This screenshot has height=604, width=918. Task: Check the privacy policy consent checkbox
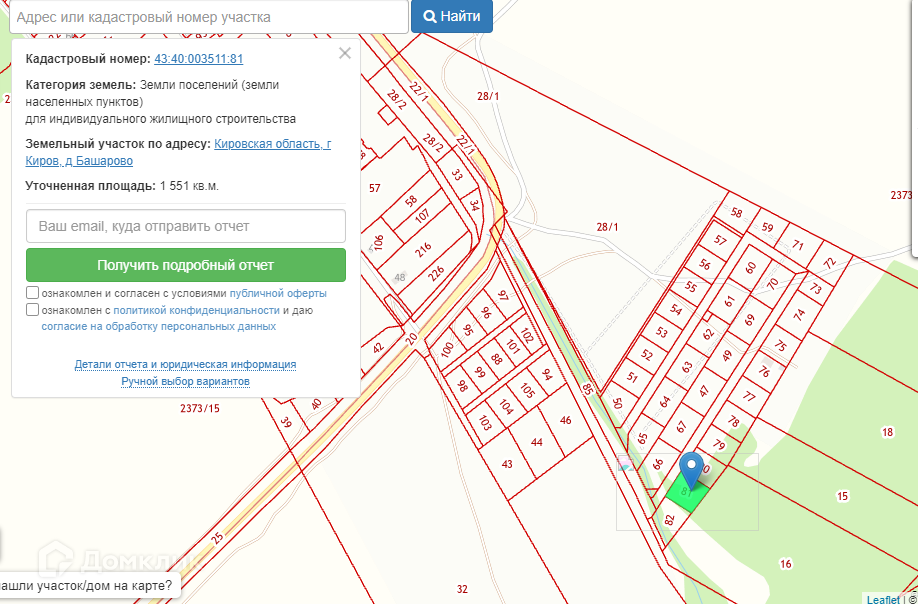click(x=33, y=310)
